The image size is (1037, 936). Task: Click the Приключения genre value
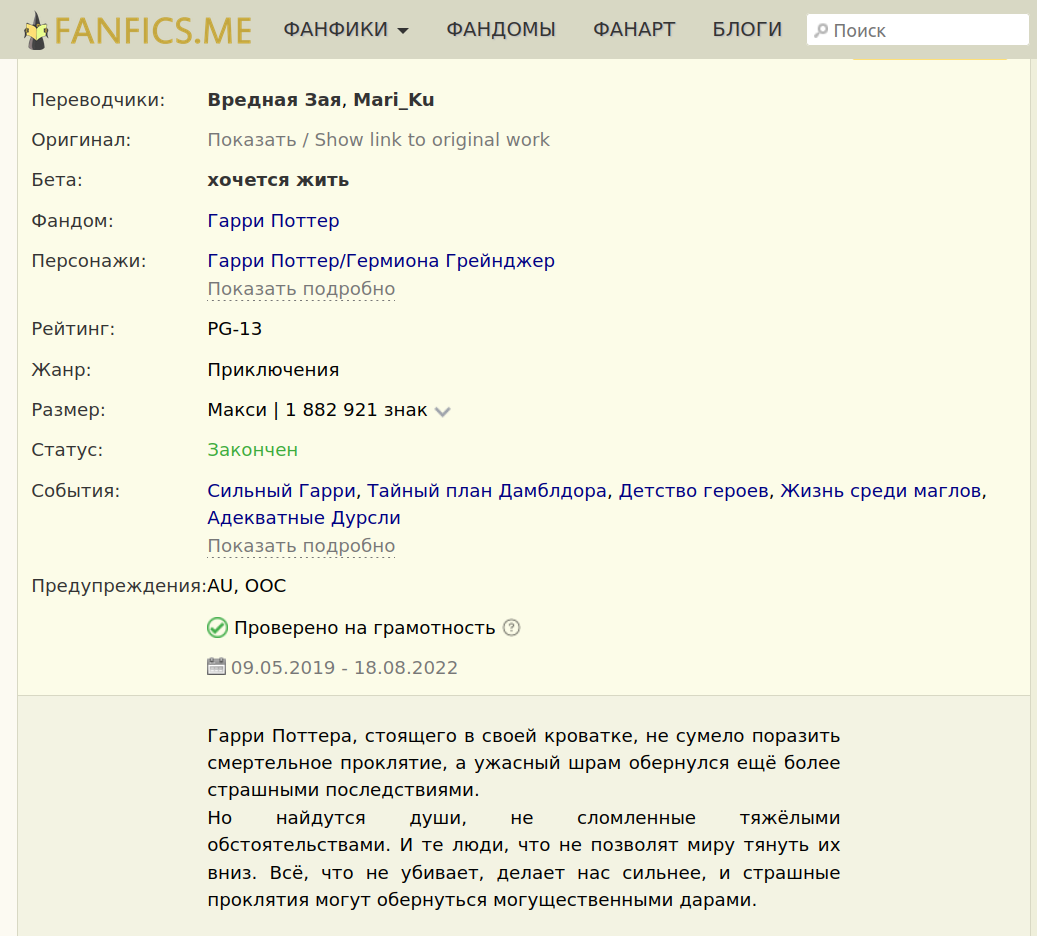[x=273, y=370]
